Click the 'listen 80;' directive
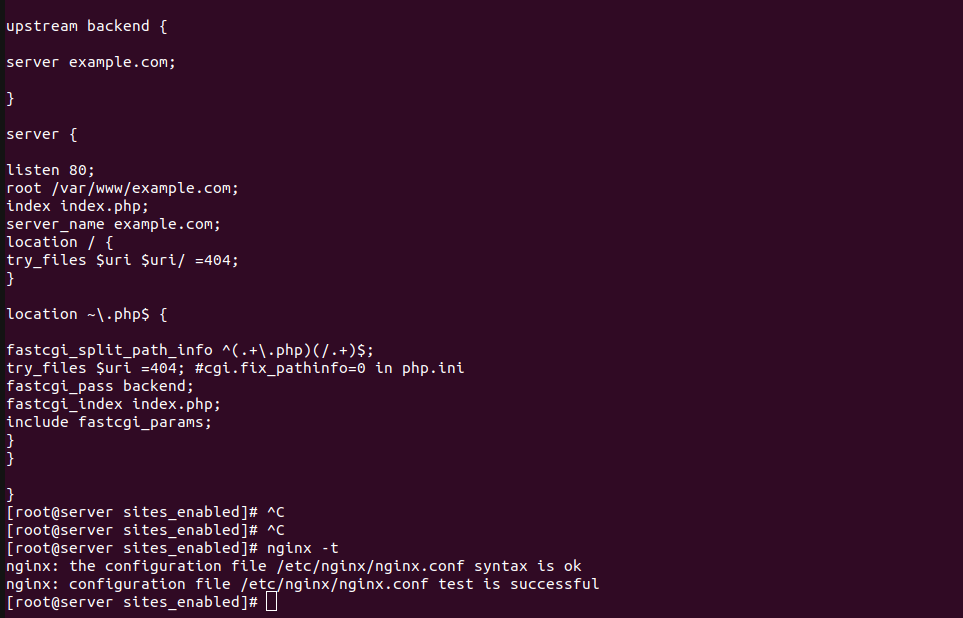Image resolution: width=963 pixels, height=618 pixels. [50, 170]
